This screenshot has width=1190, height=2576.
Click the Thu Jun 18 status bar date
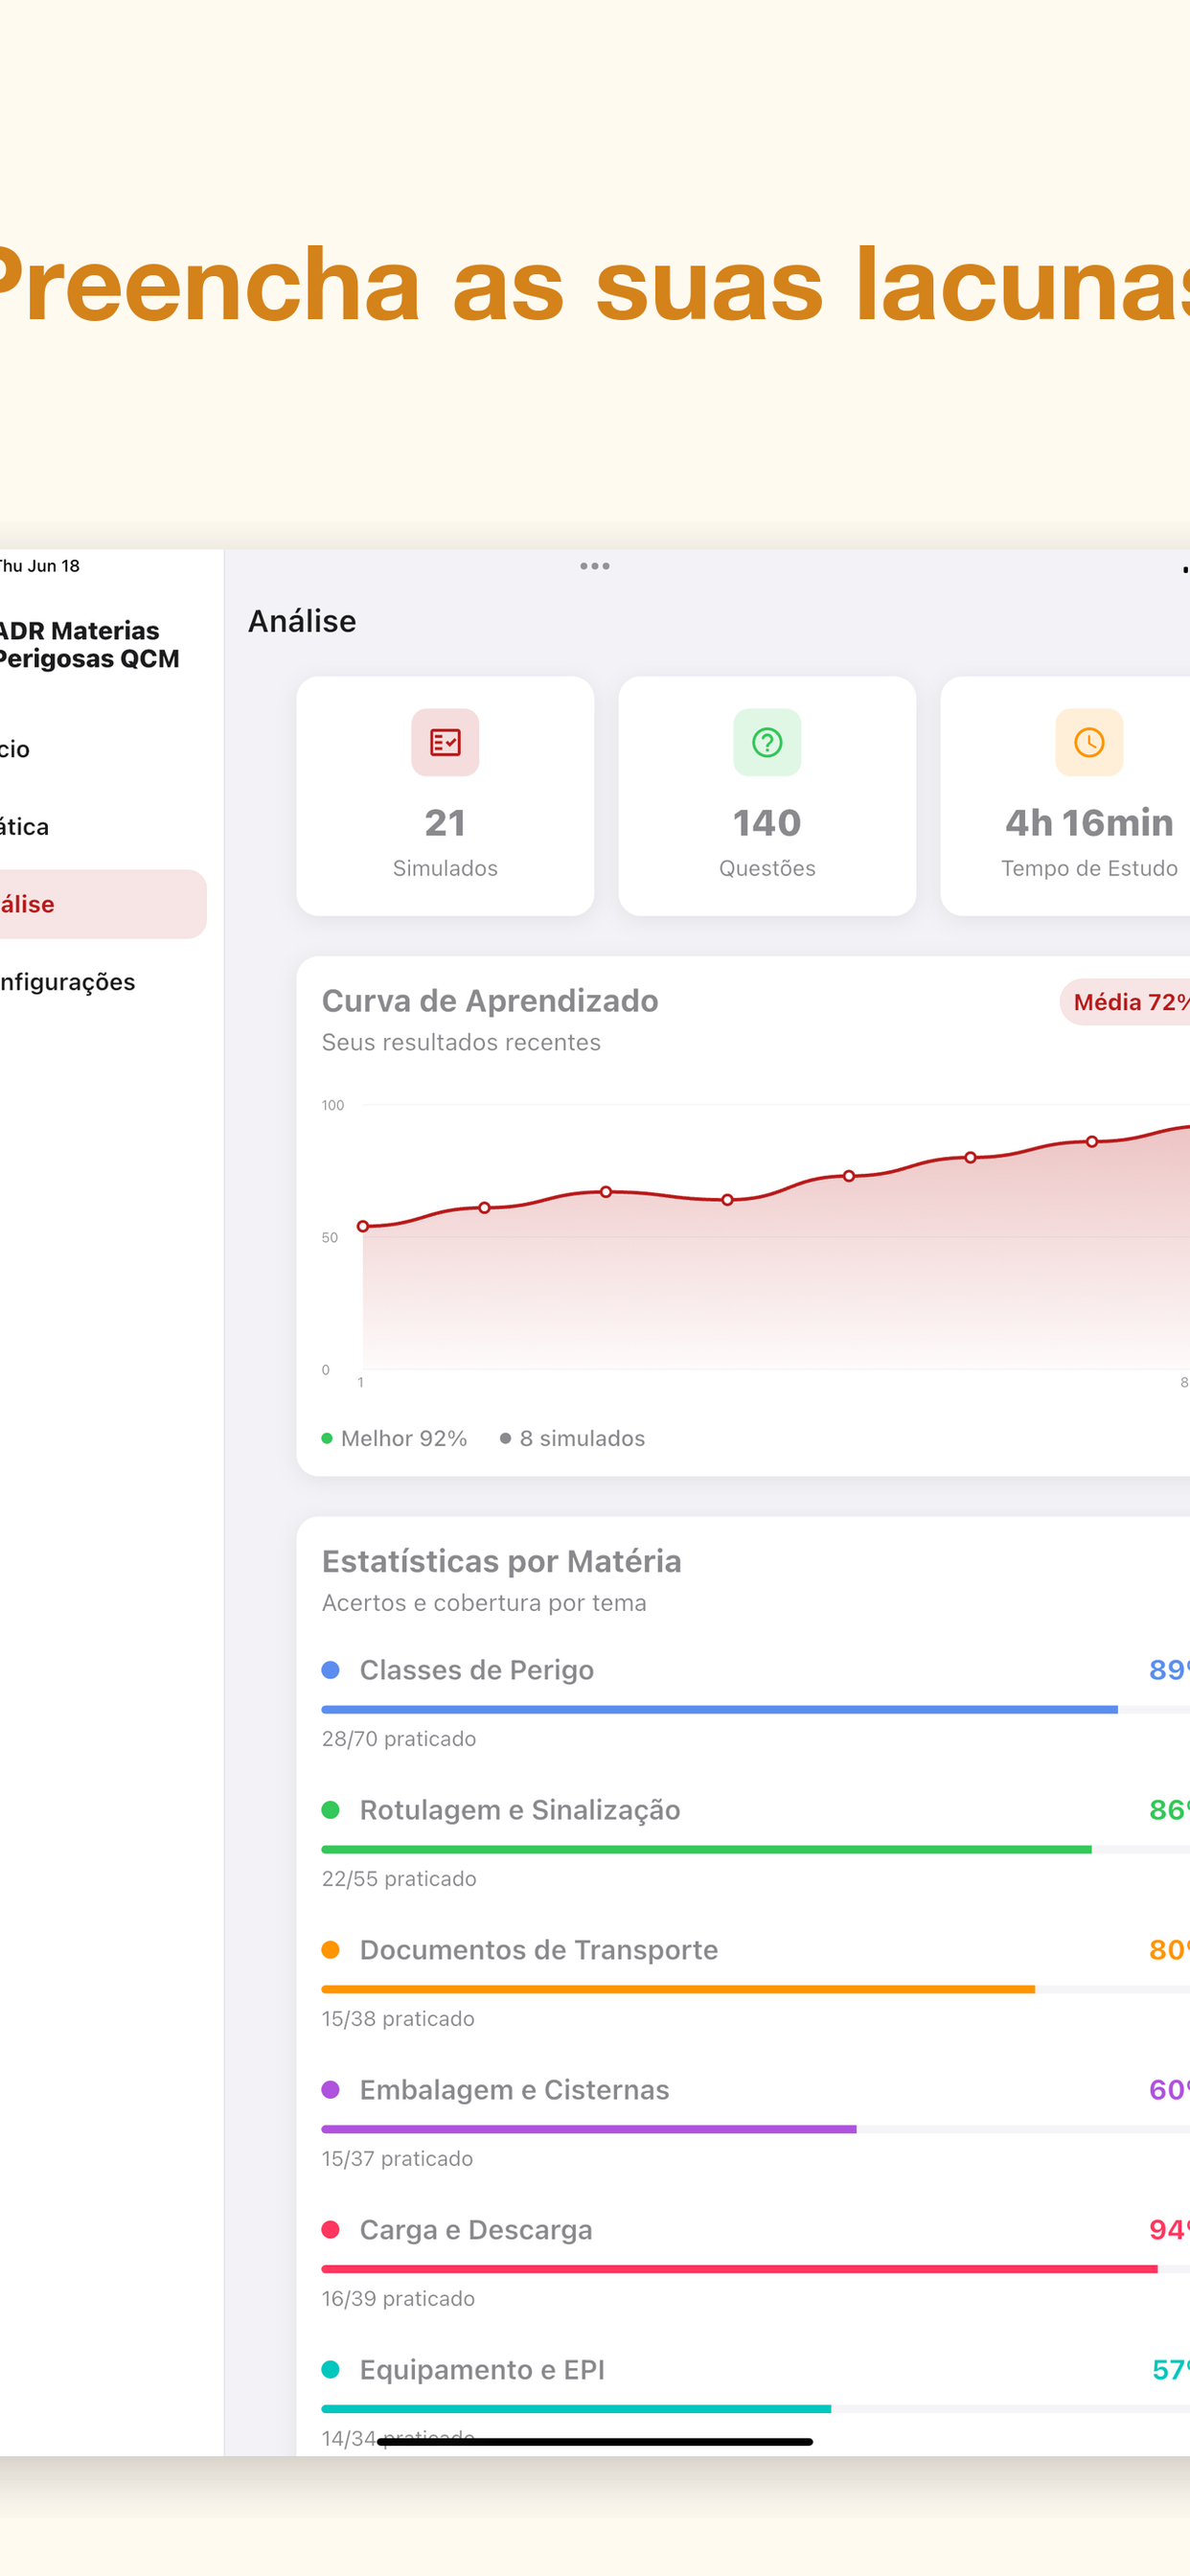click(x=40, y=566)
